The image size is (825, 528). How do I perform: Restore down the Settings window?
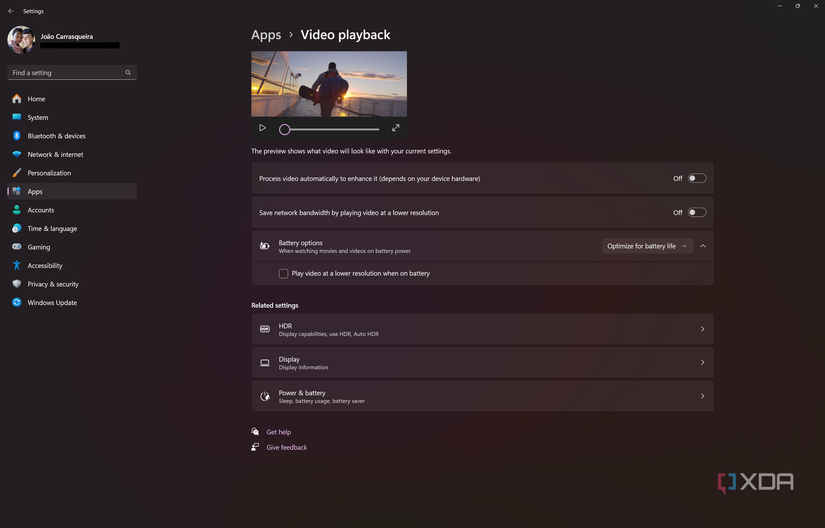point(798,6)
